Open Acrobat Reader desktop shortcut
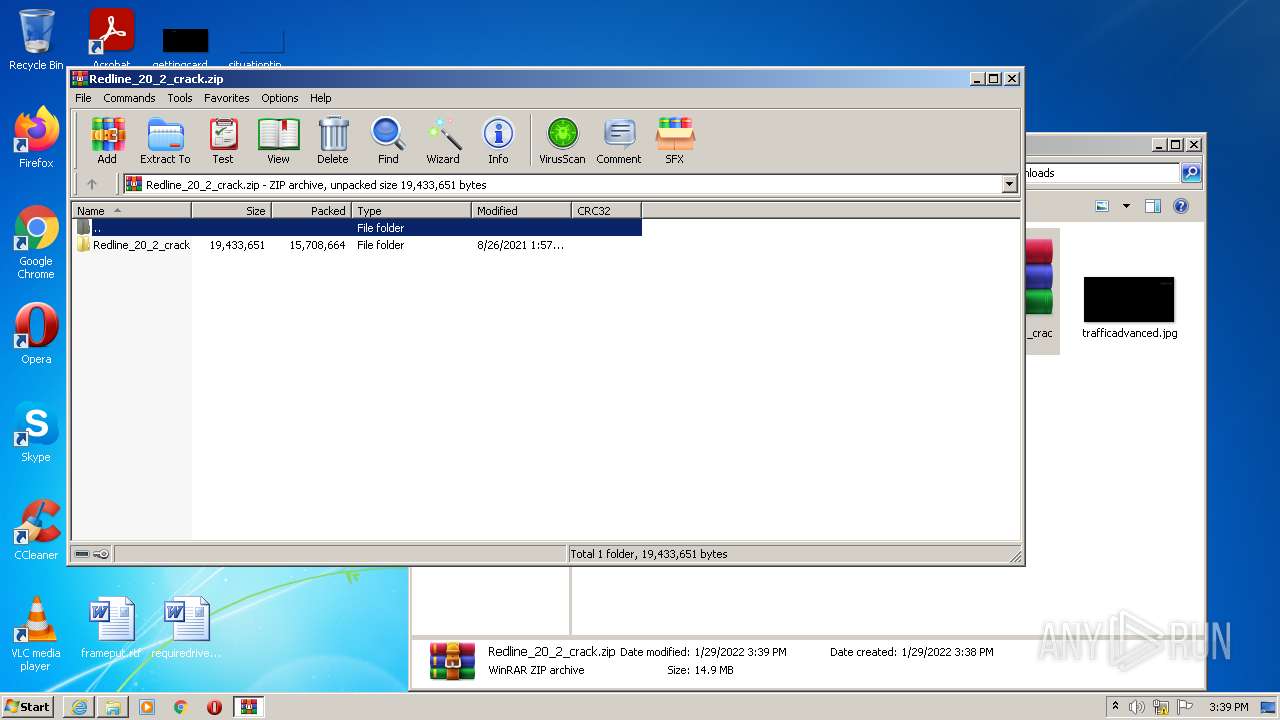Screen dimensions: 1280x720 tap(111, 38)
